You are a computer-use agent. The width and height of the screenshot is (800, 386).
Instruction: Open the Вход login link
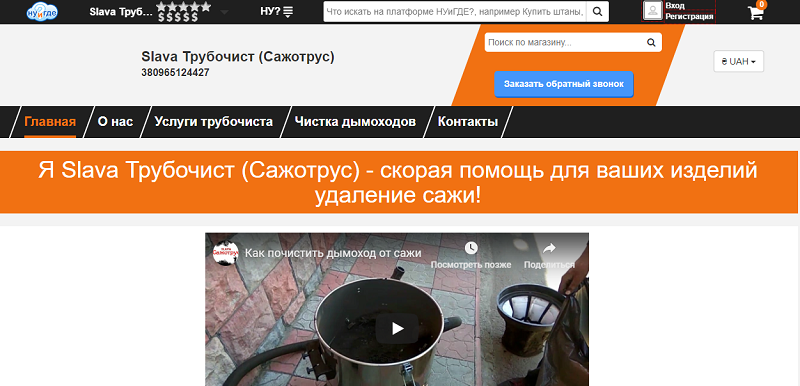(675, 6)
